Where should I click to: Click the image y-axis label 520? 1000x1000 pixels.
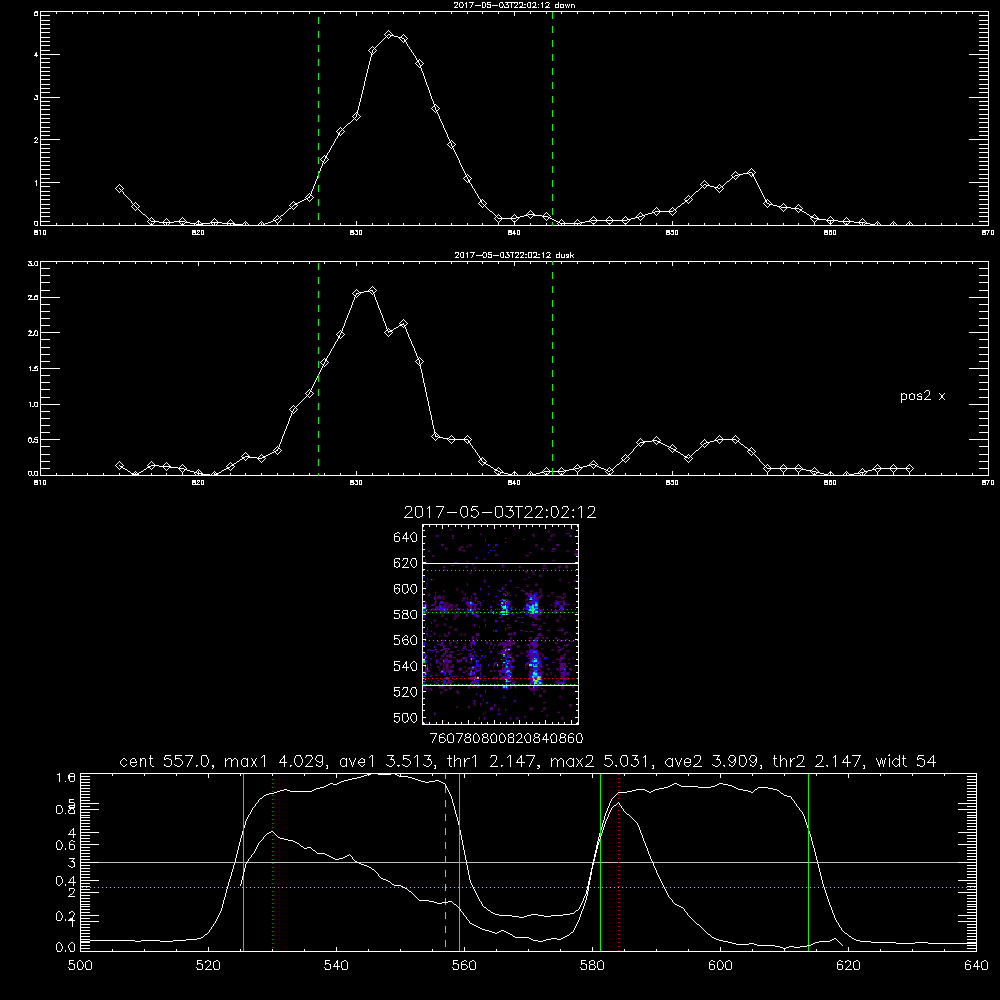(405, 692)
